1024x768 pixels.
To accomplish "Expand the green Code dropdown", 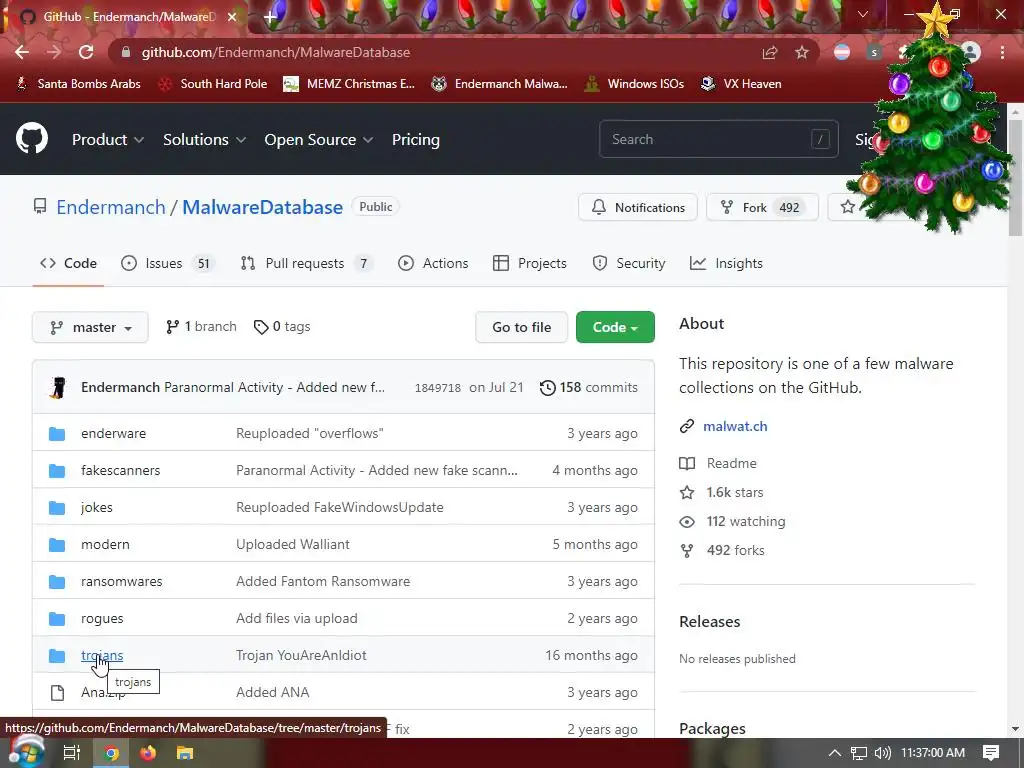I will point(615,327).
